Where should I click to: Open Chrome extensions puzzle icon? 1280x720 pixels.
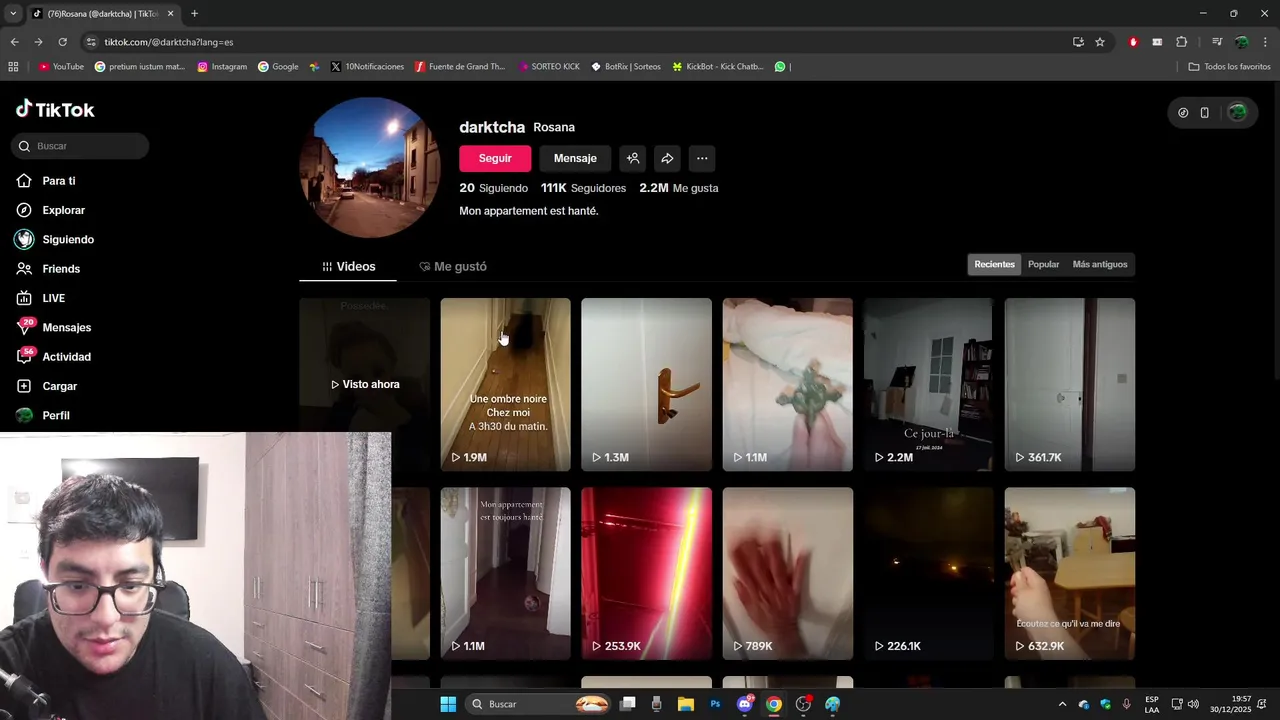point(1182,42)
